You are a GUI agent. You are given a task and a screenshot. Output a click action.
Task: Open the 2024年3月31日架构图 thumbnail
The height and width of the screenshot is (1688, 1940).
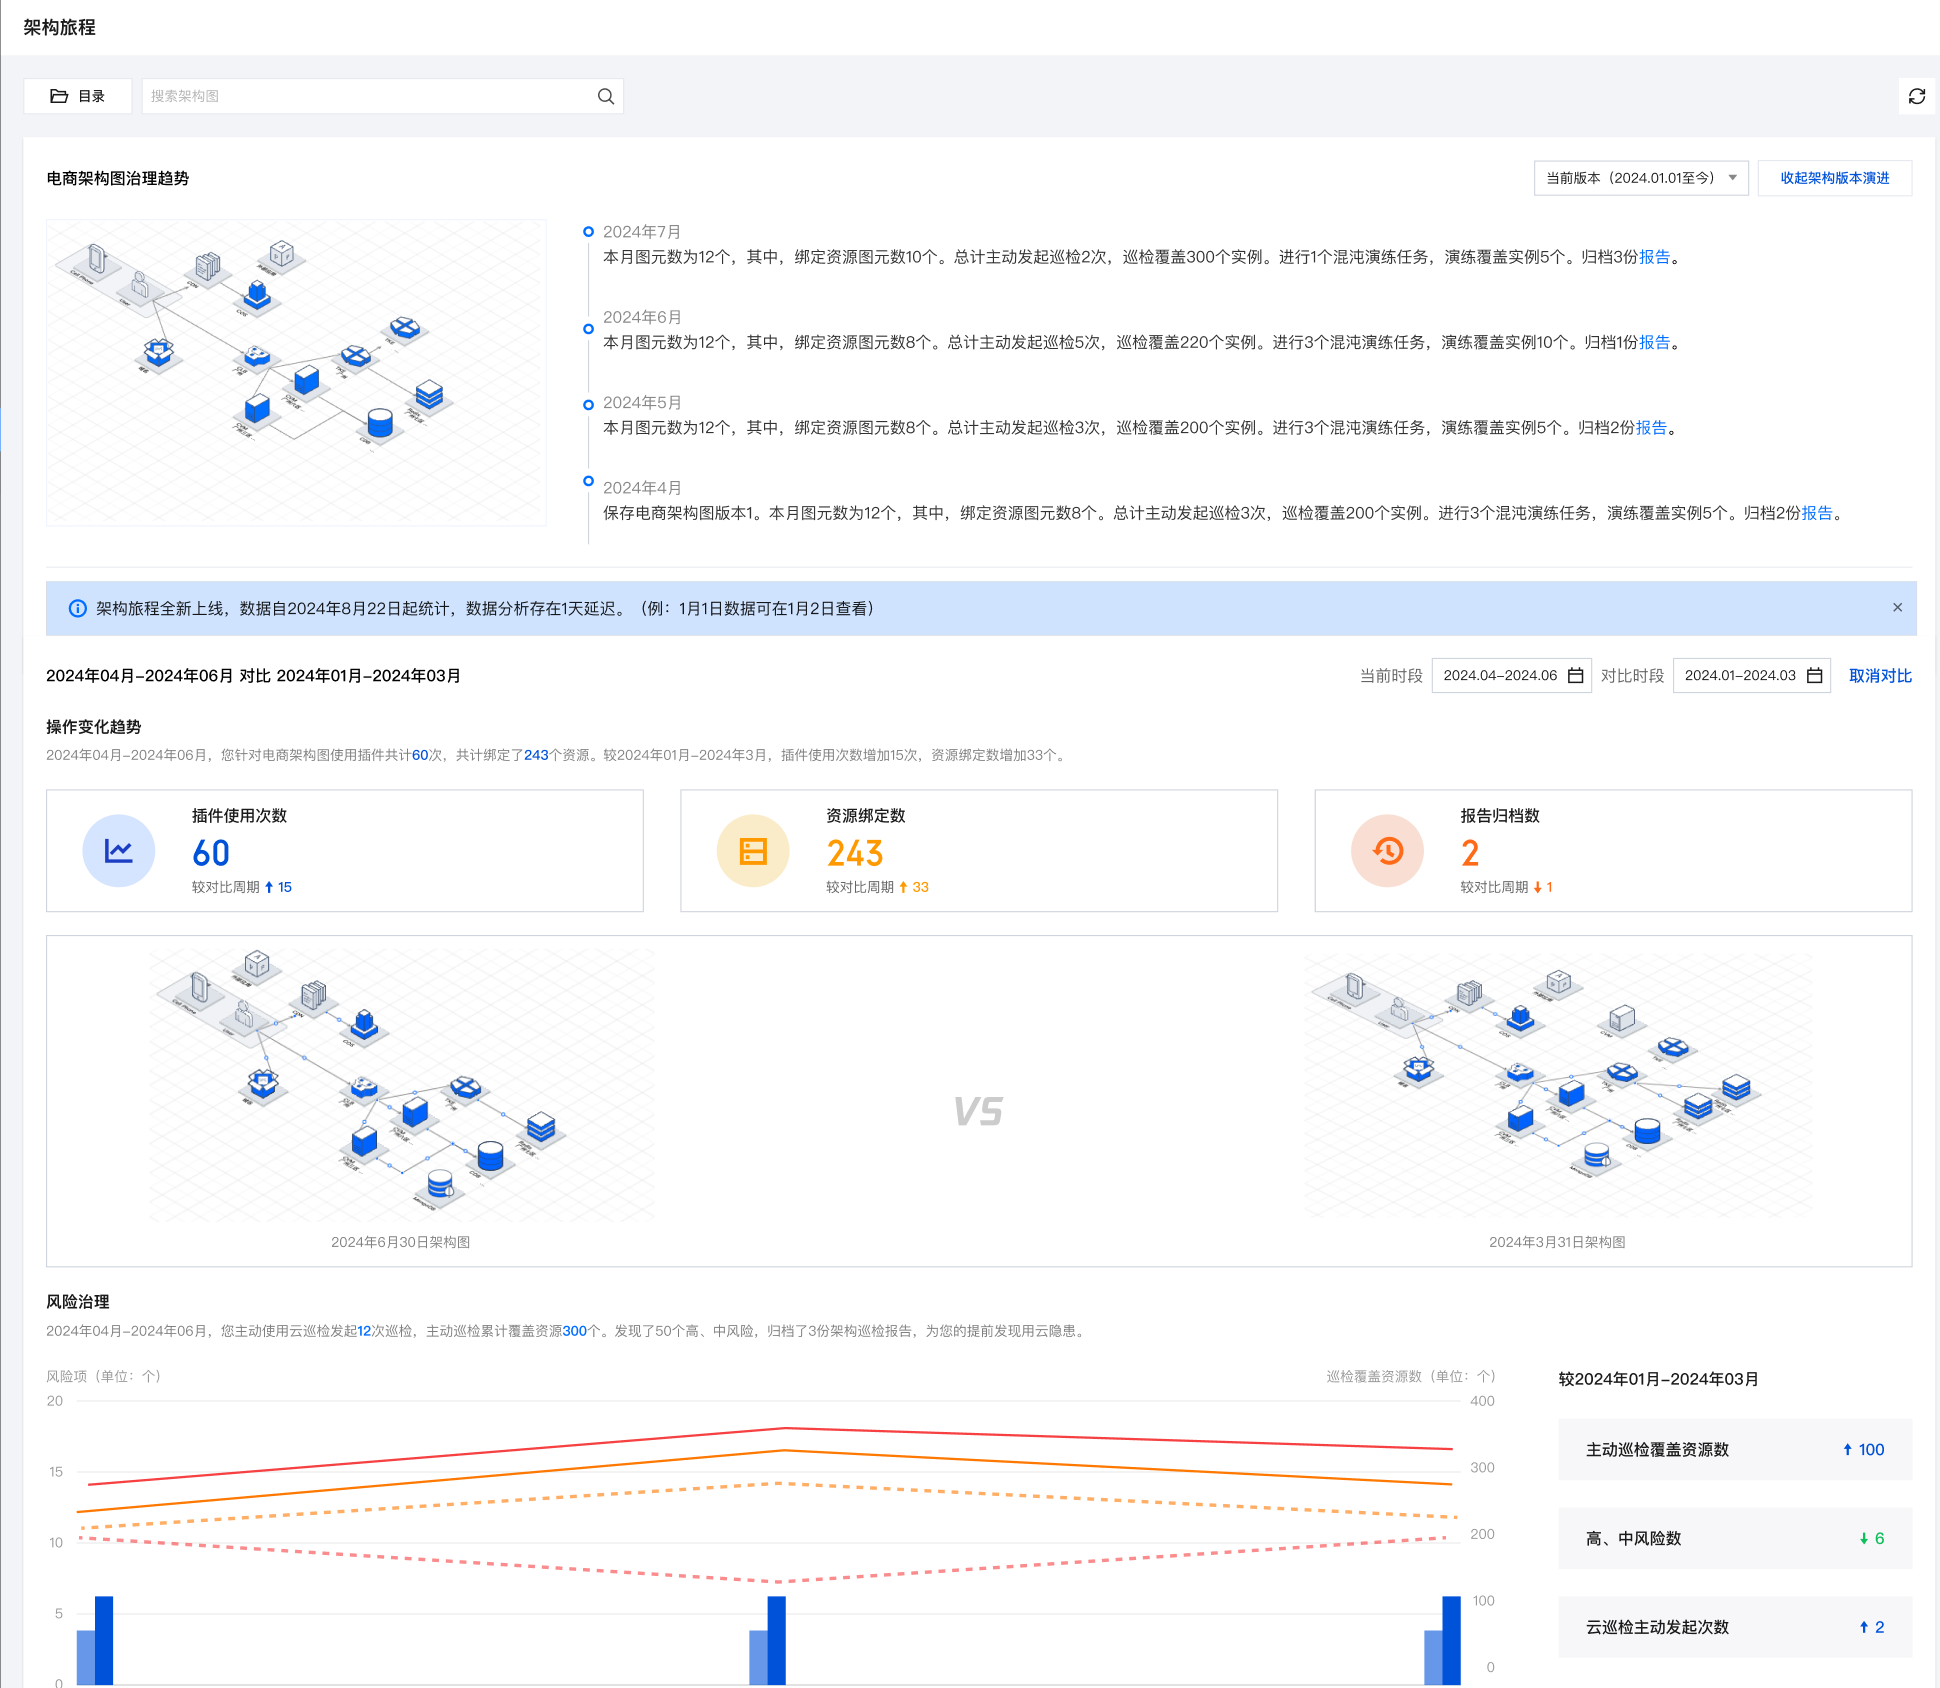click(x=1558, y=1085)
